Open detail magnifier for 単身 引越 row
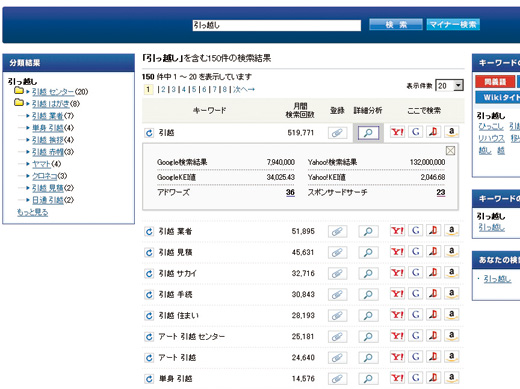520x389 pixels. 368,379
